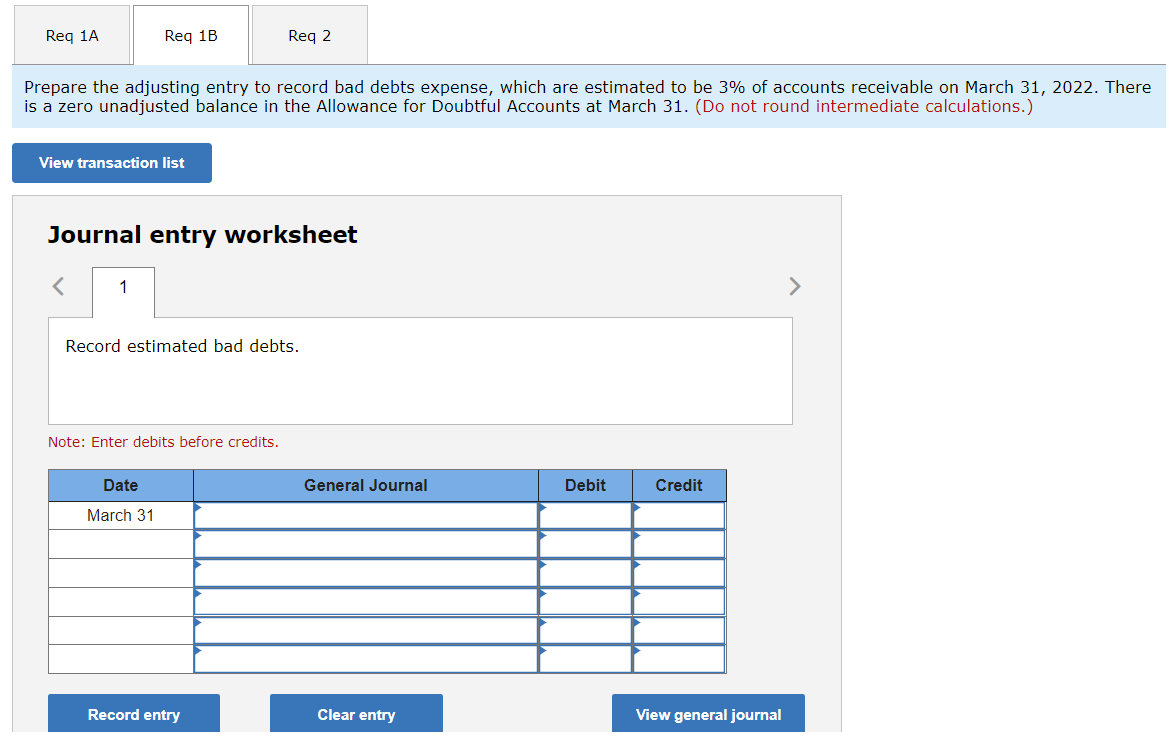
Task: Click the Credit field in the third row
Action: pos(679,573)
